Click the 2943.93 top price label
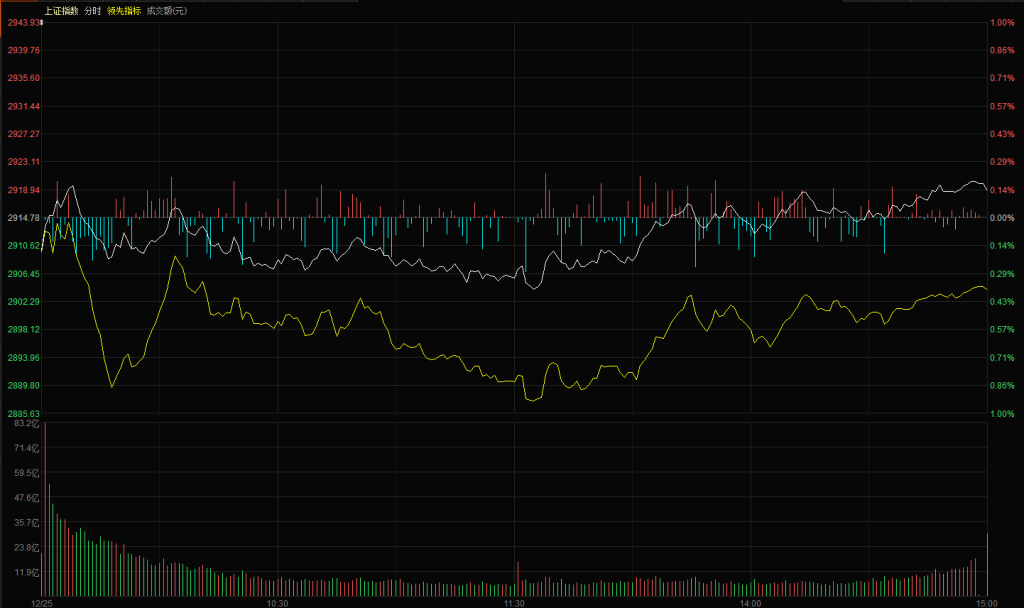The image size is (1024, 608). [20, 22]
